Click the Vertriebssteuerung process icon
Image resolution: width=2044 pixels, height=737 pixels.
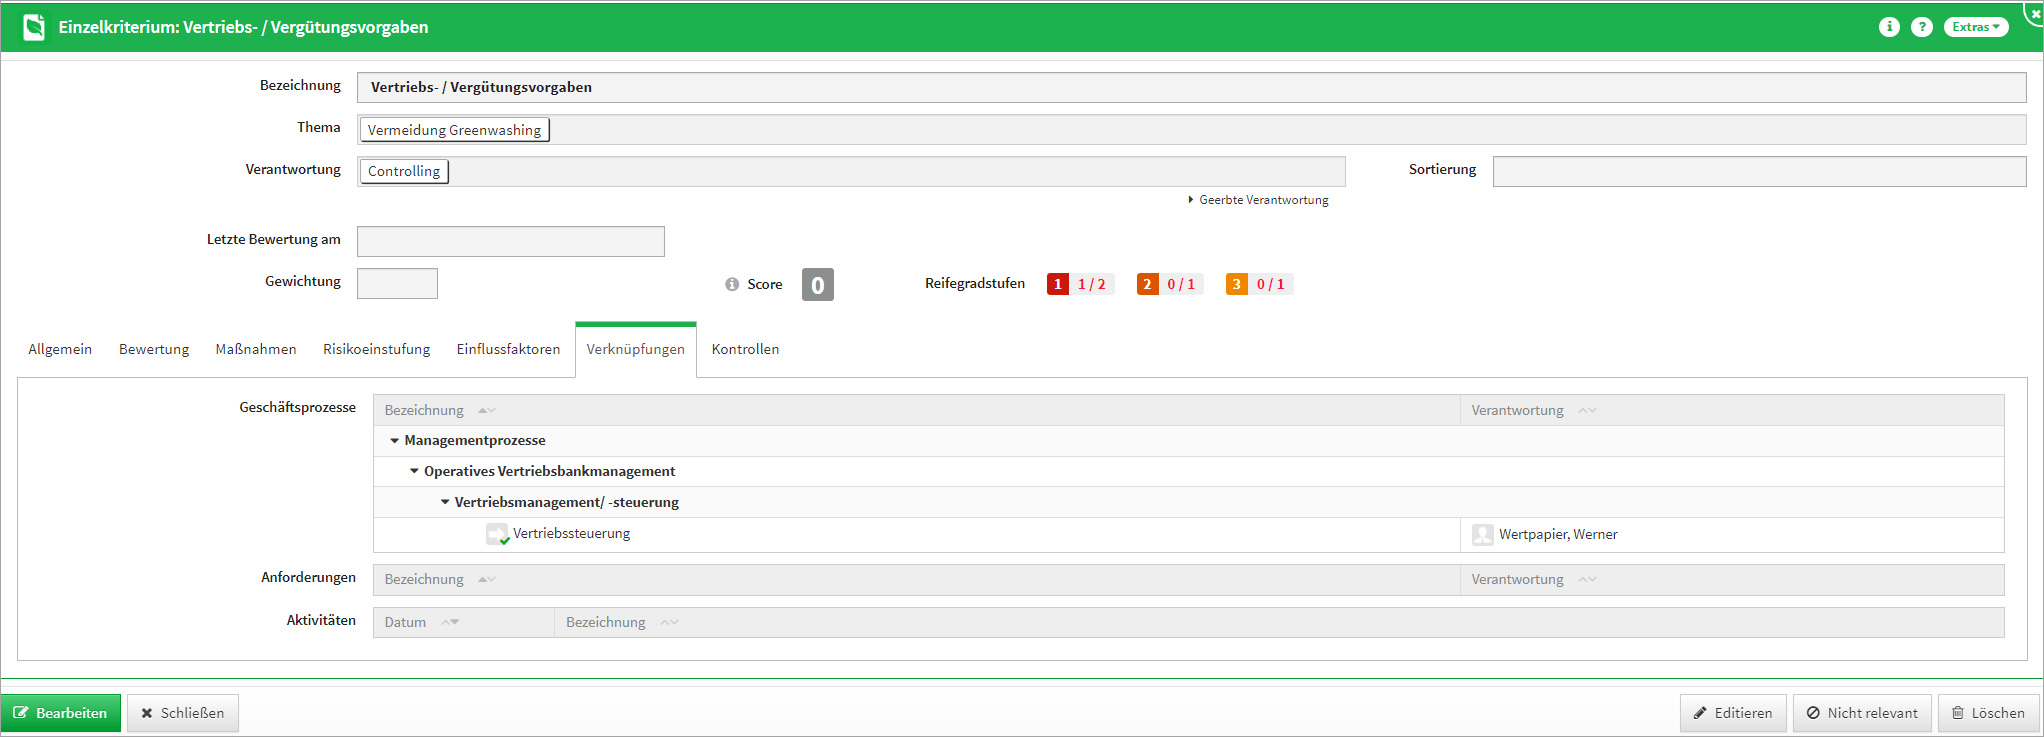pyautogui.click(x=497, y=534)
